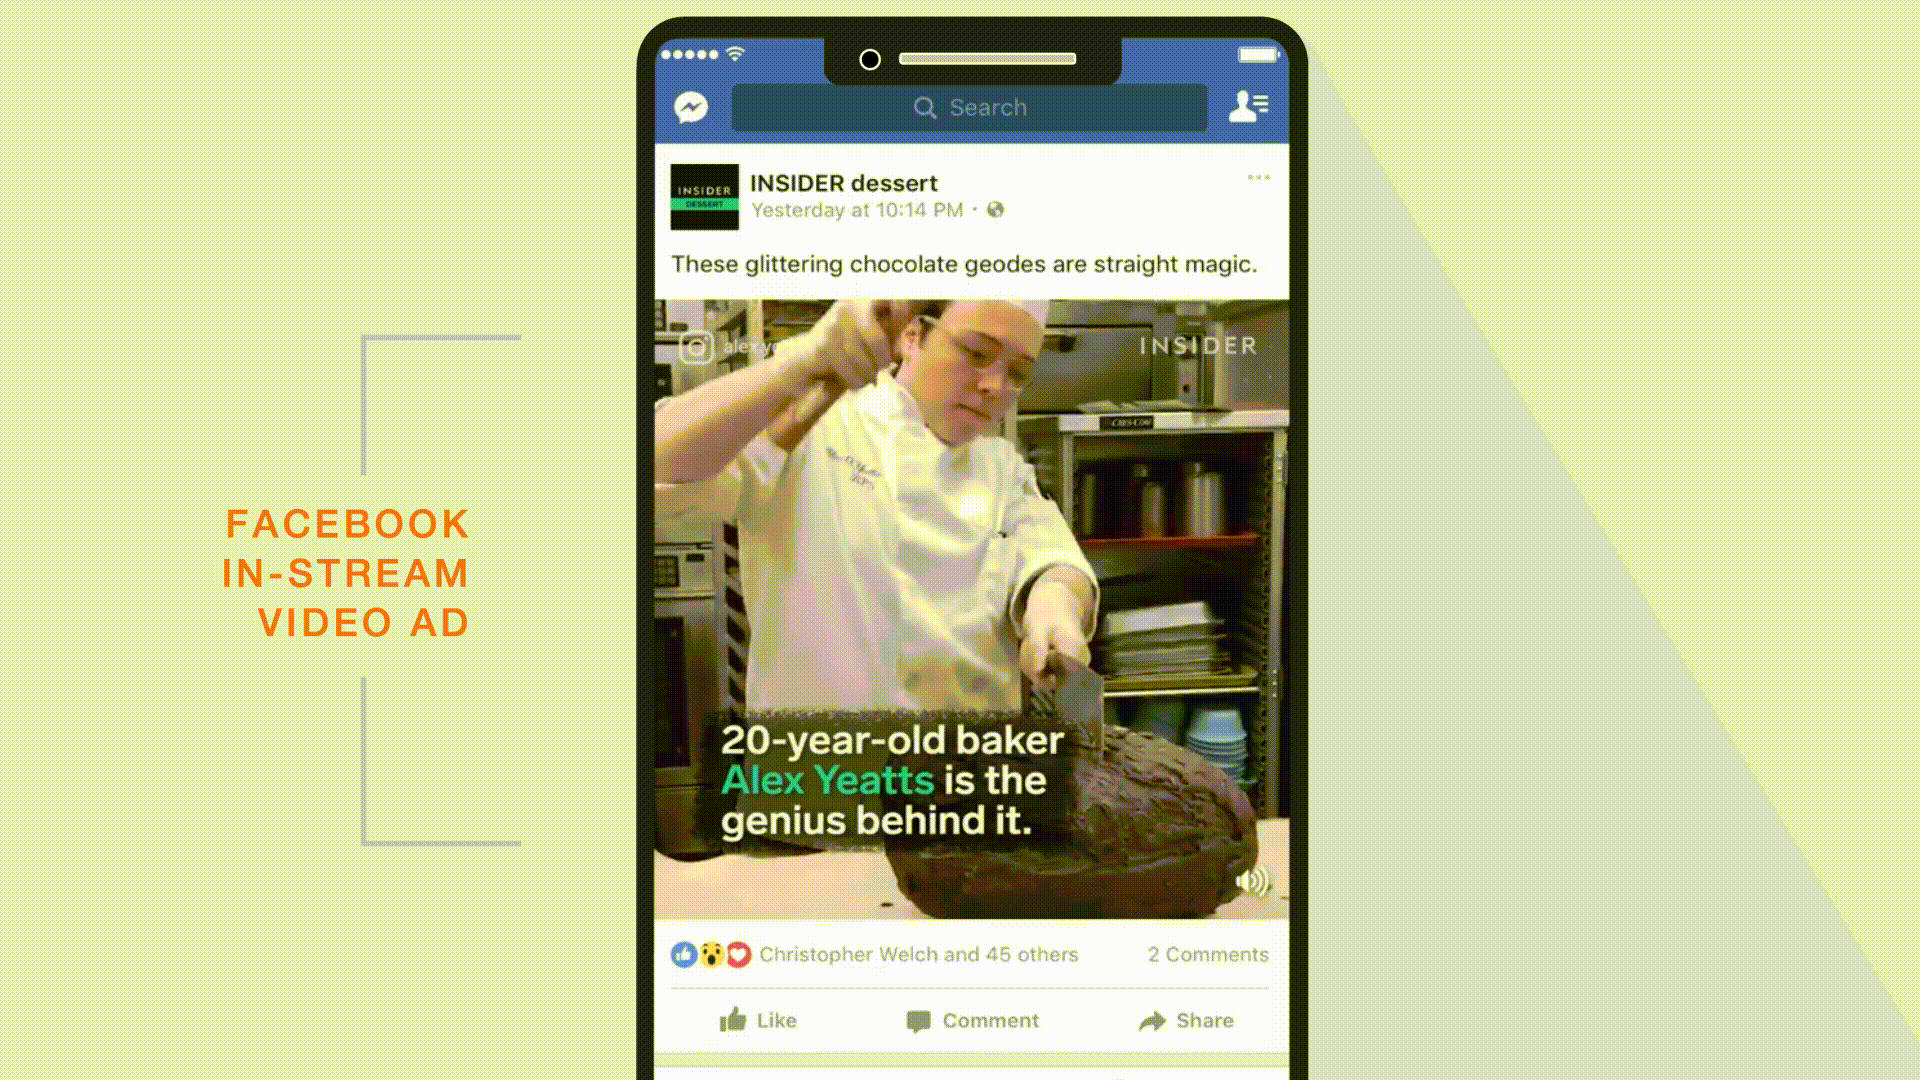Open the INSIDER dessert profile picture
Screen dimensions: 1920x1080
pyautogui.click(x=704, y=197)
